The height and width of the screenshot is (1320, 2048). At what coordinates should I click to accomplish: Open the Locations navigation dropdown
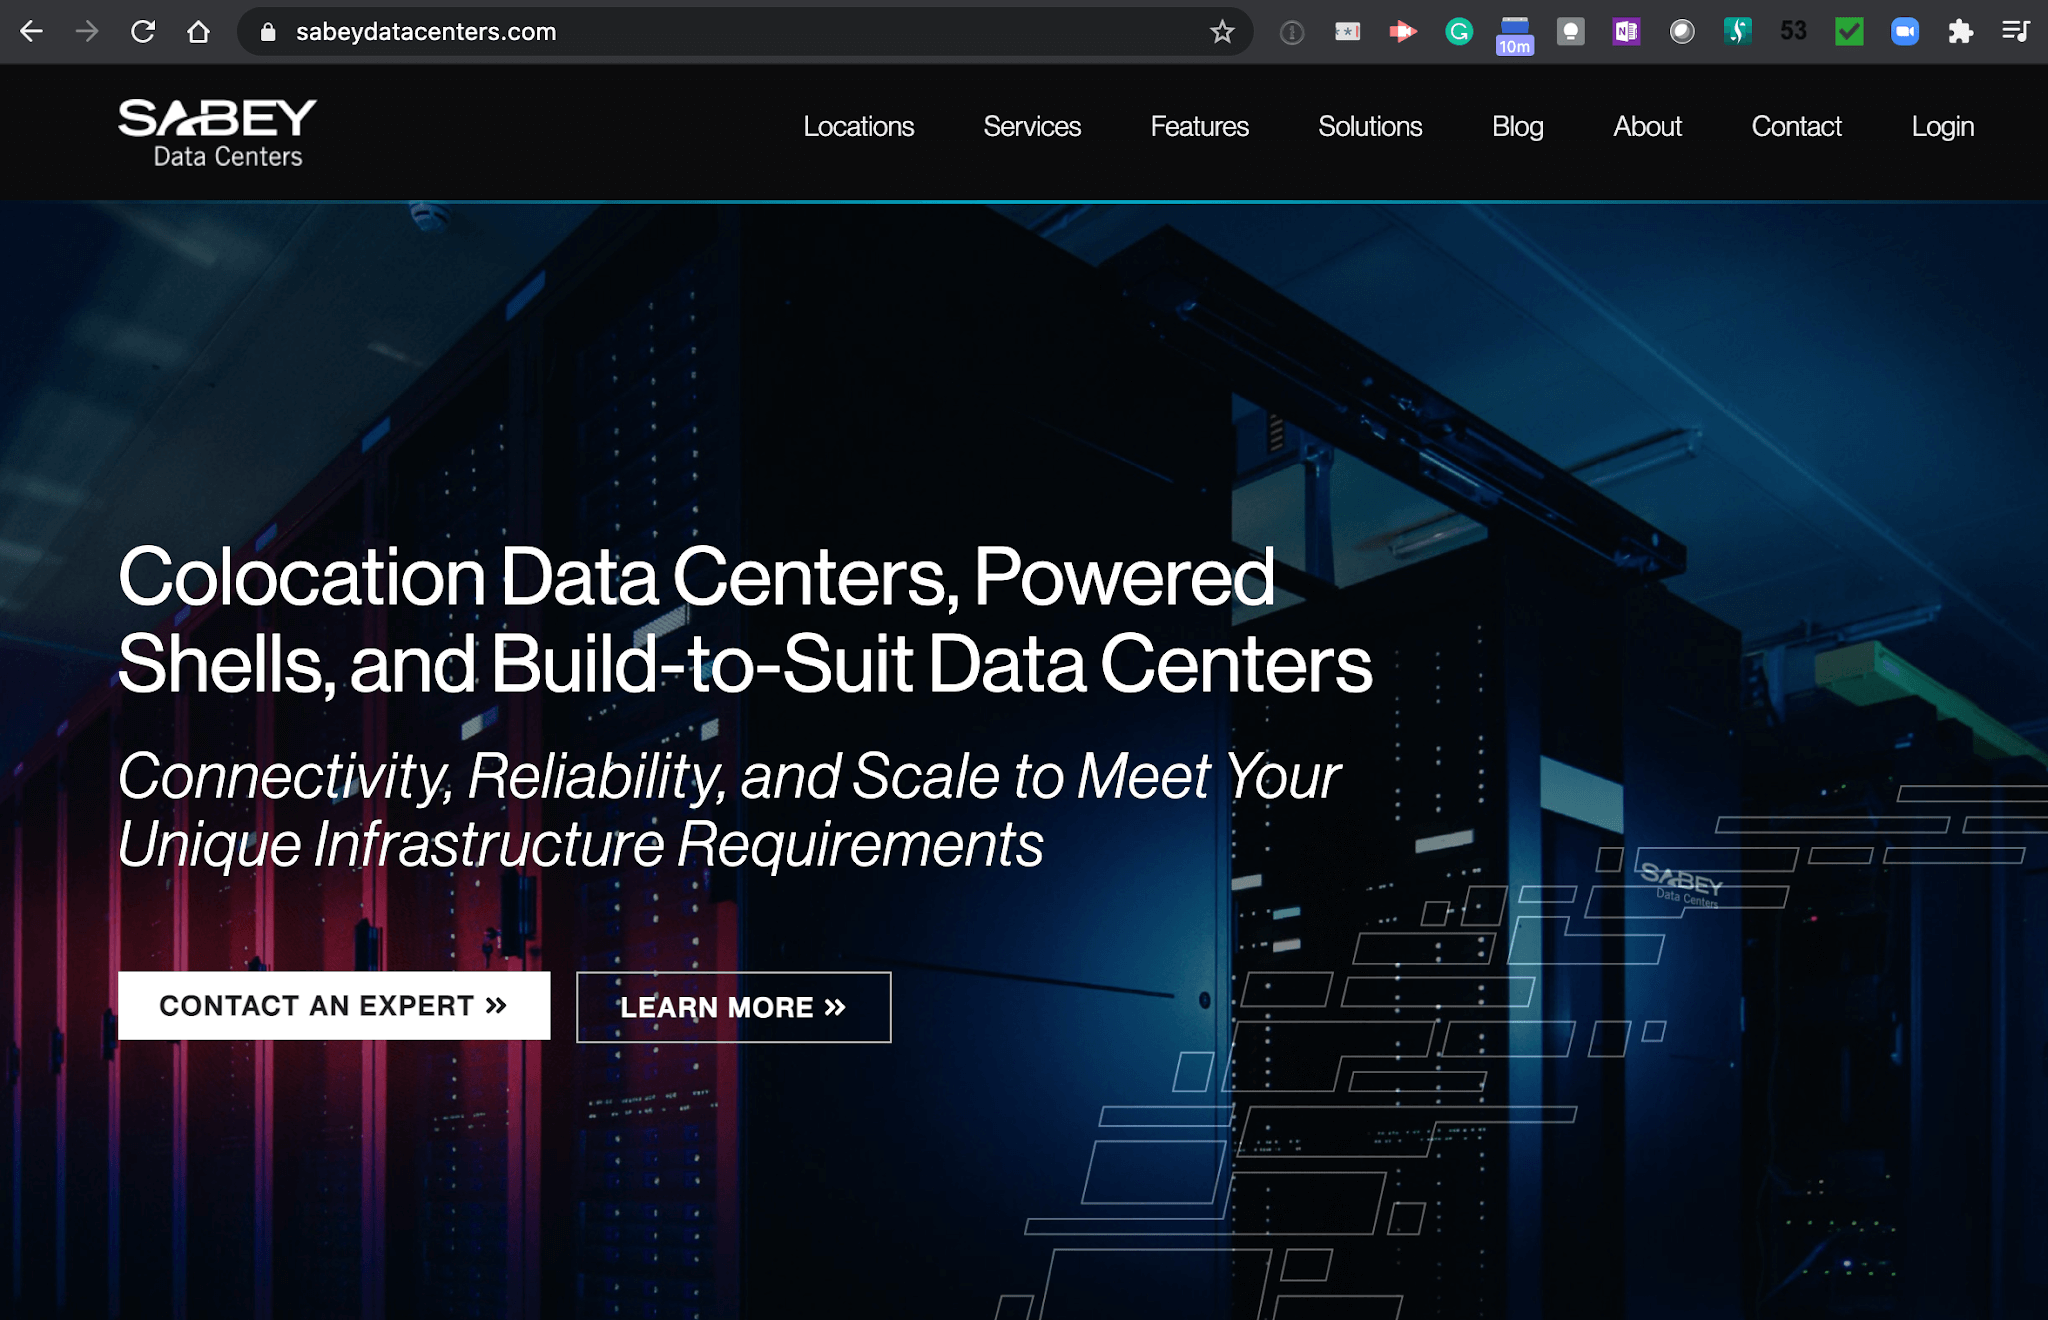(858, 127)
